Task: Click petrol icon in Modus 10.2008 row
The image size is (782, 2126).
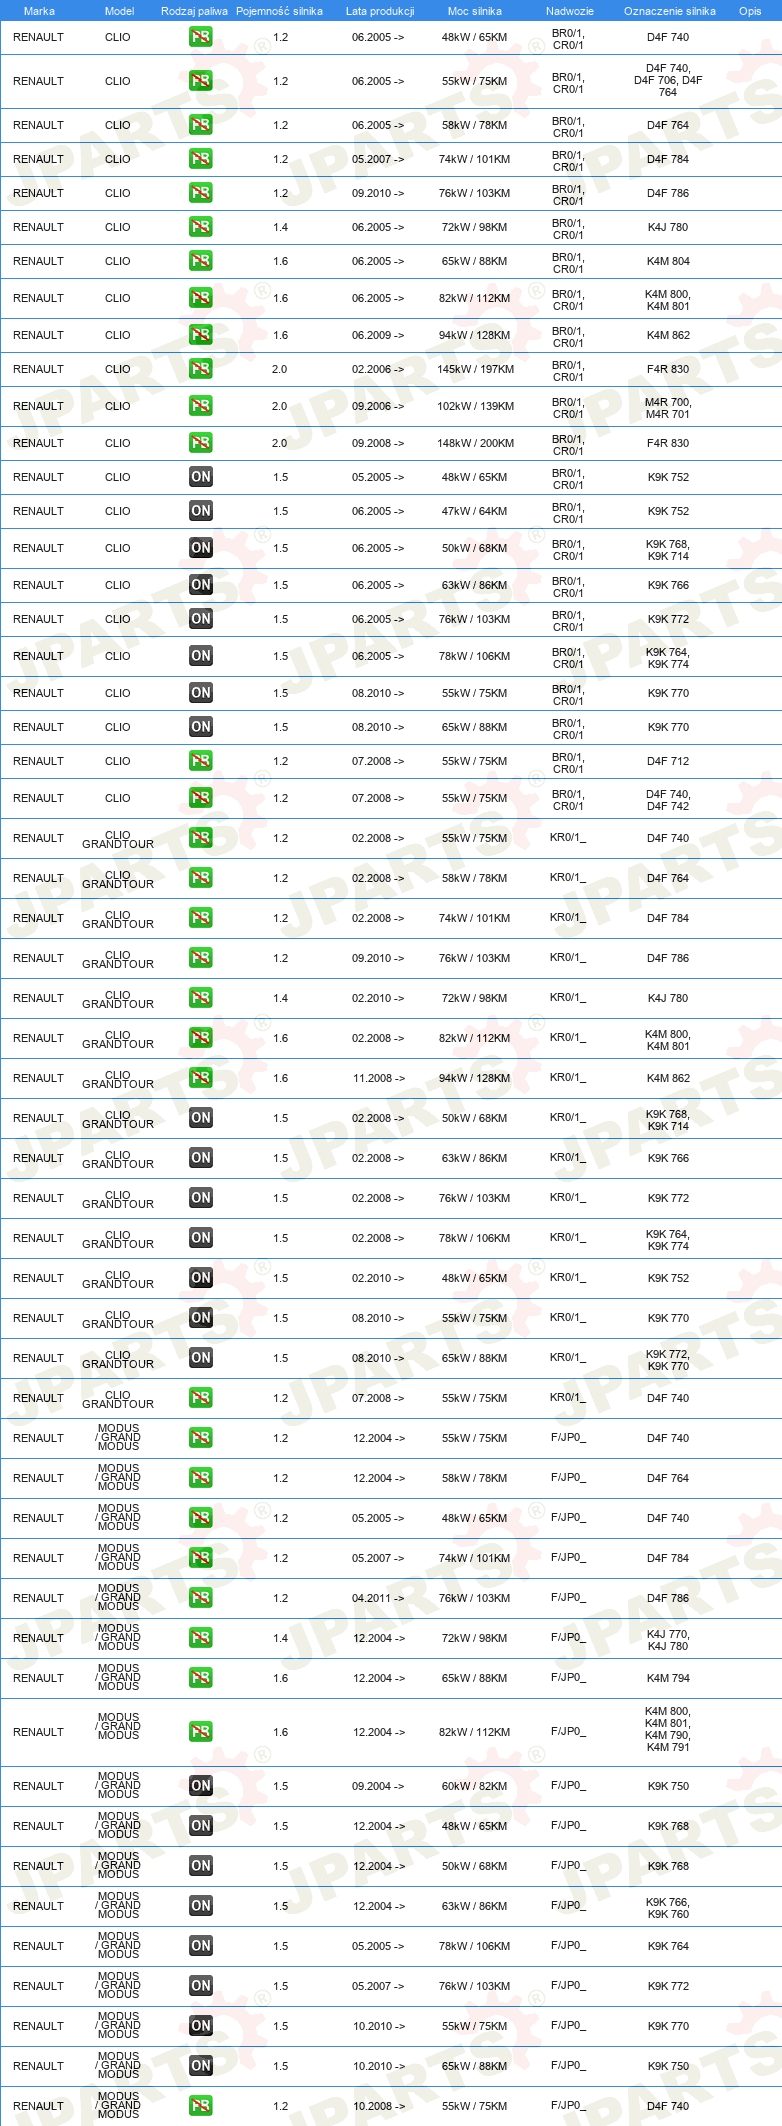Action: tap(200, 2106)
